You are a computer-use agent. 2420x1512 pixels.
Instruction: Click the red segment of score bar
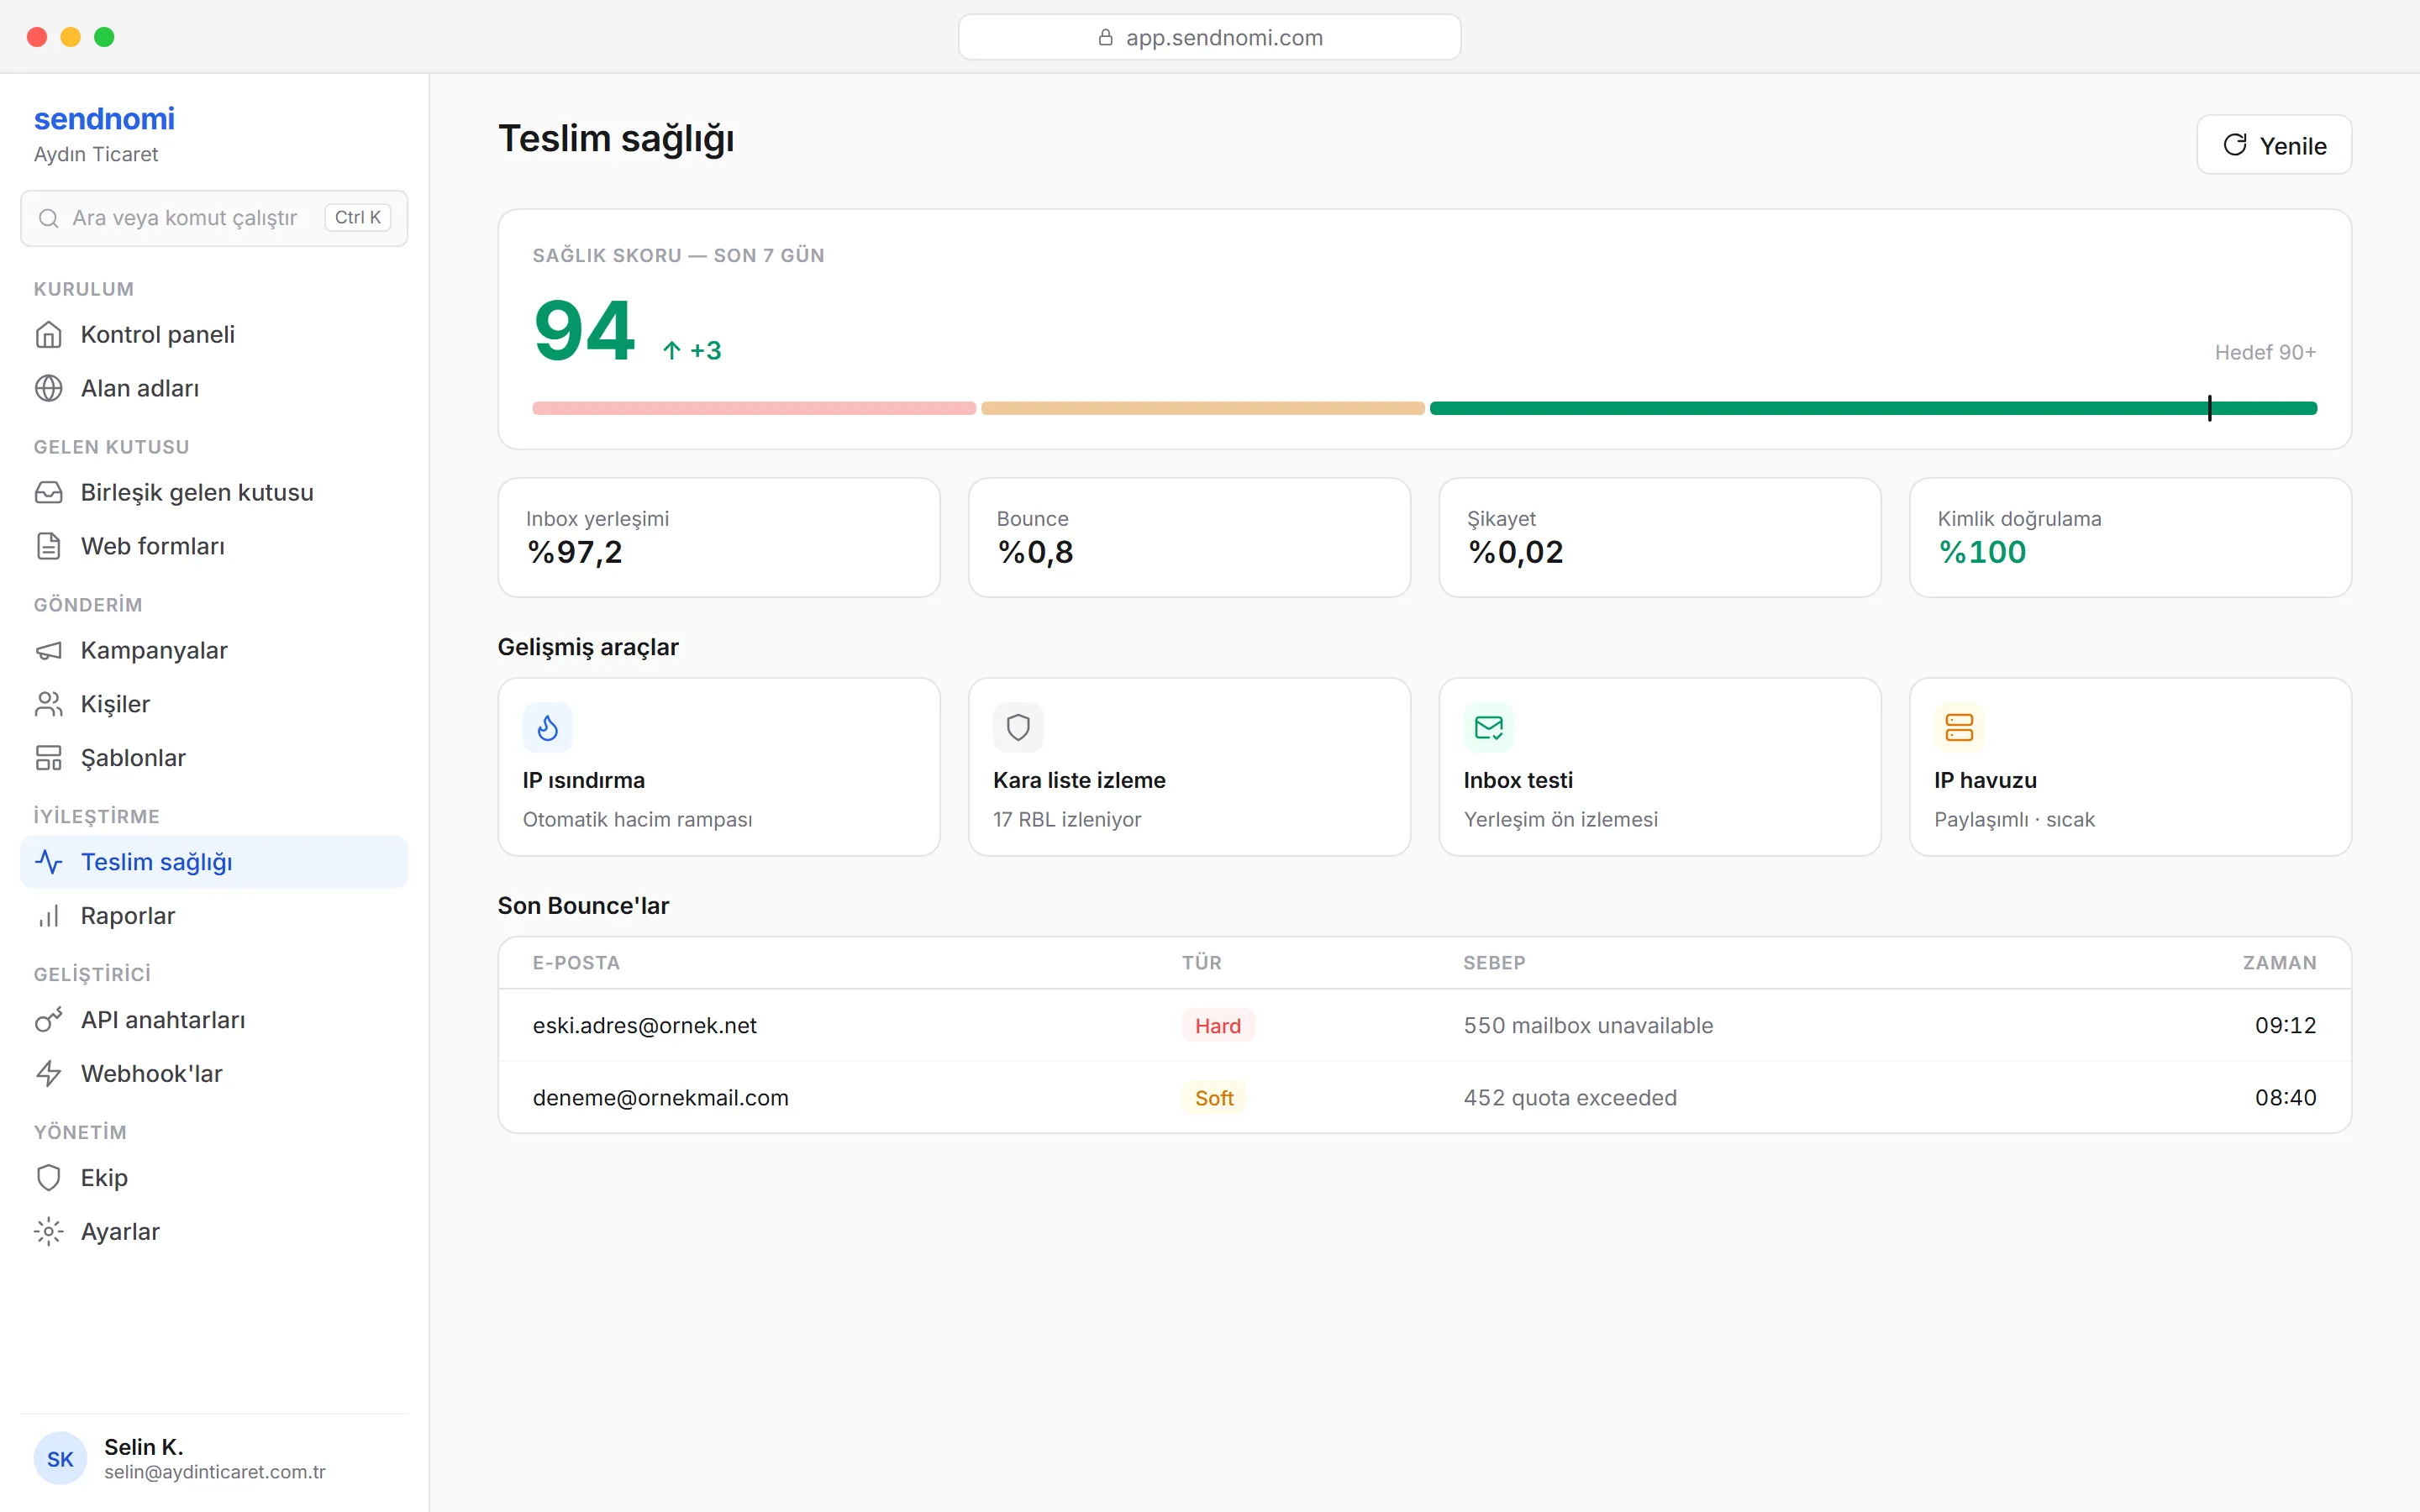tap(754, 408)
